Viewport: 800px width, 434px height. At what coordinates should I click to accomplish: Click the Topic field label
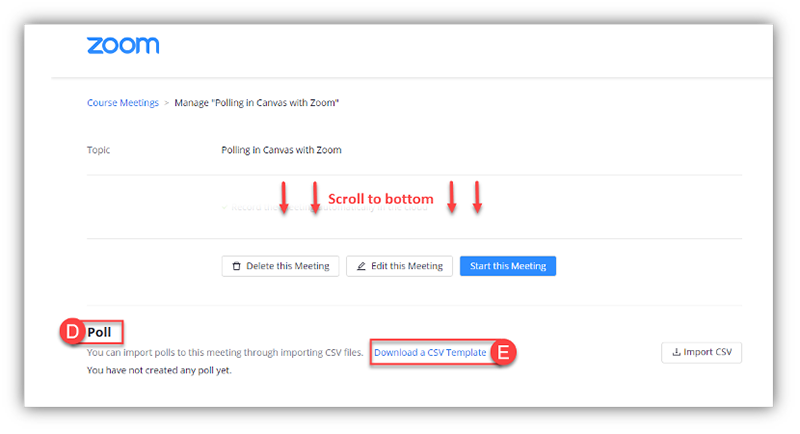(99, 150)
